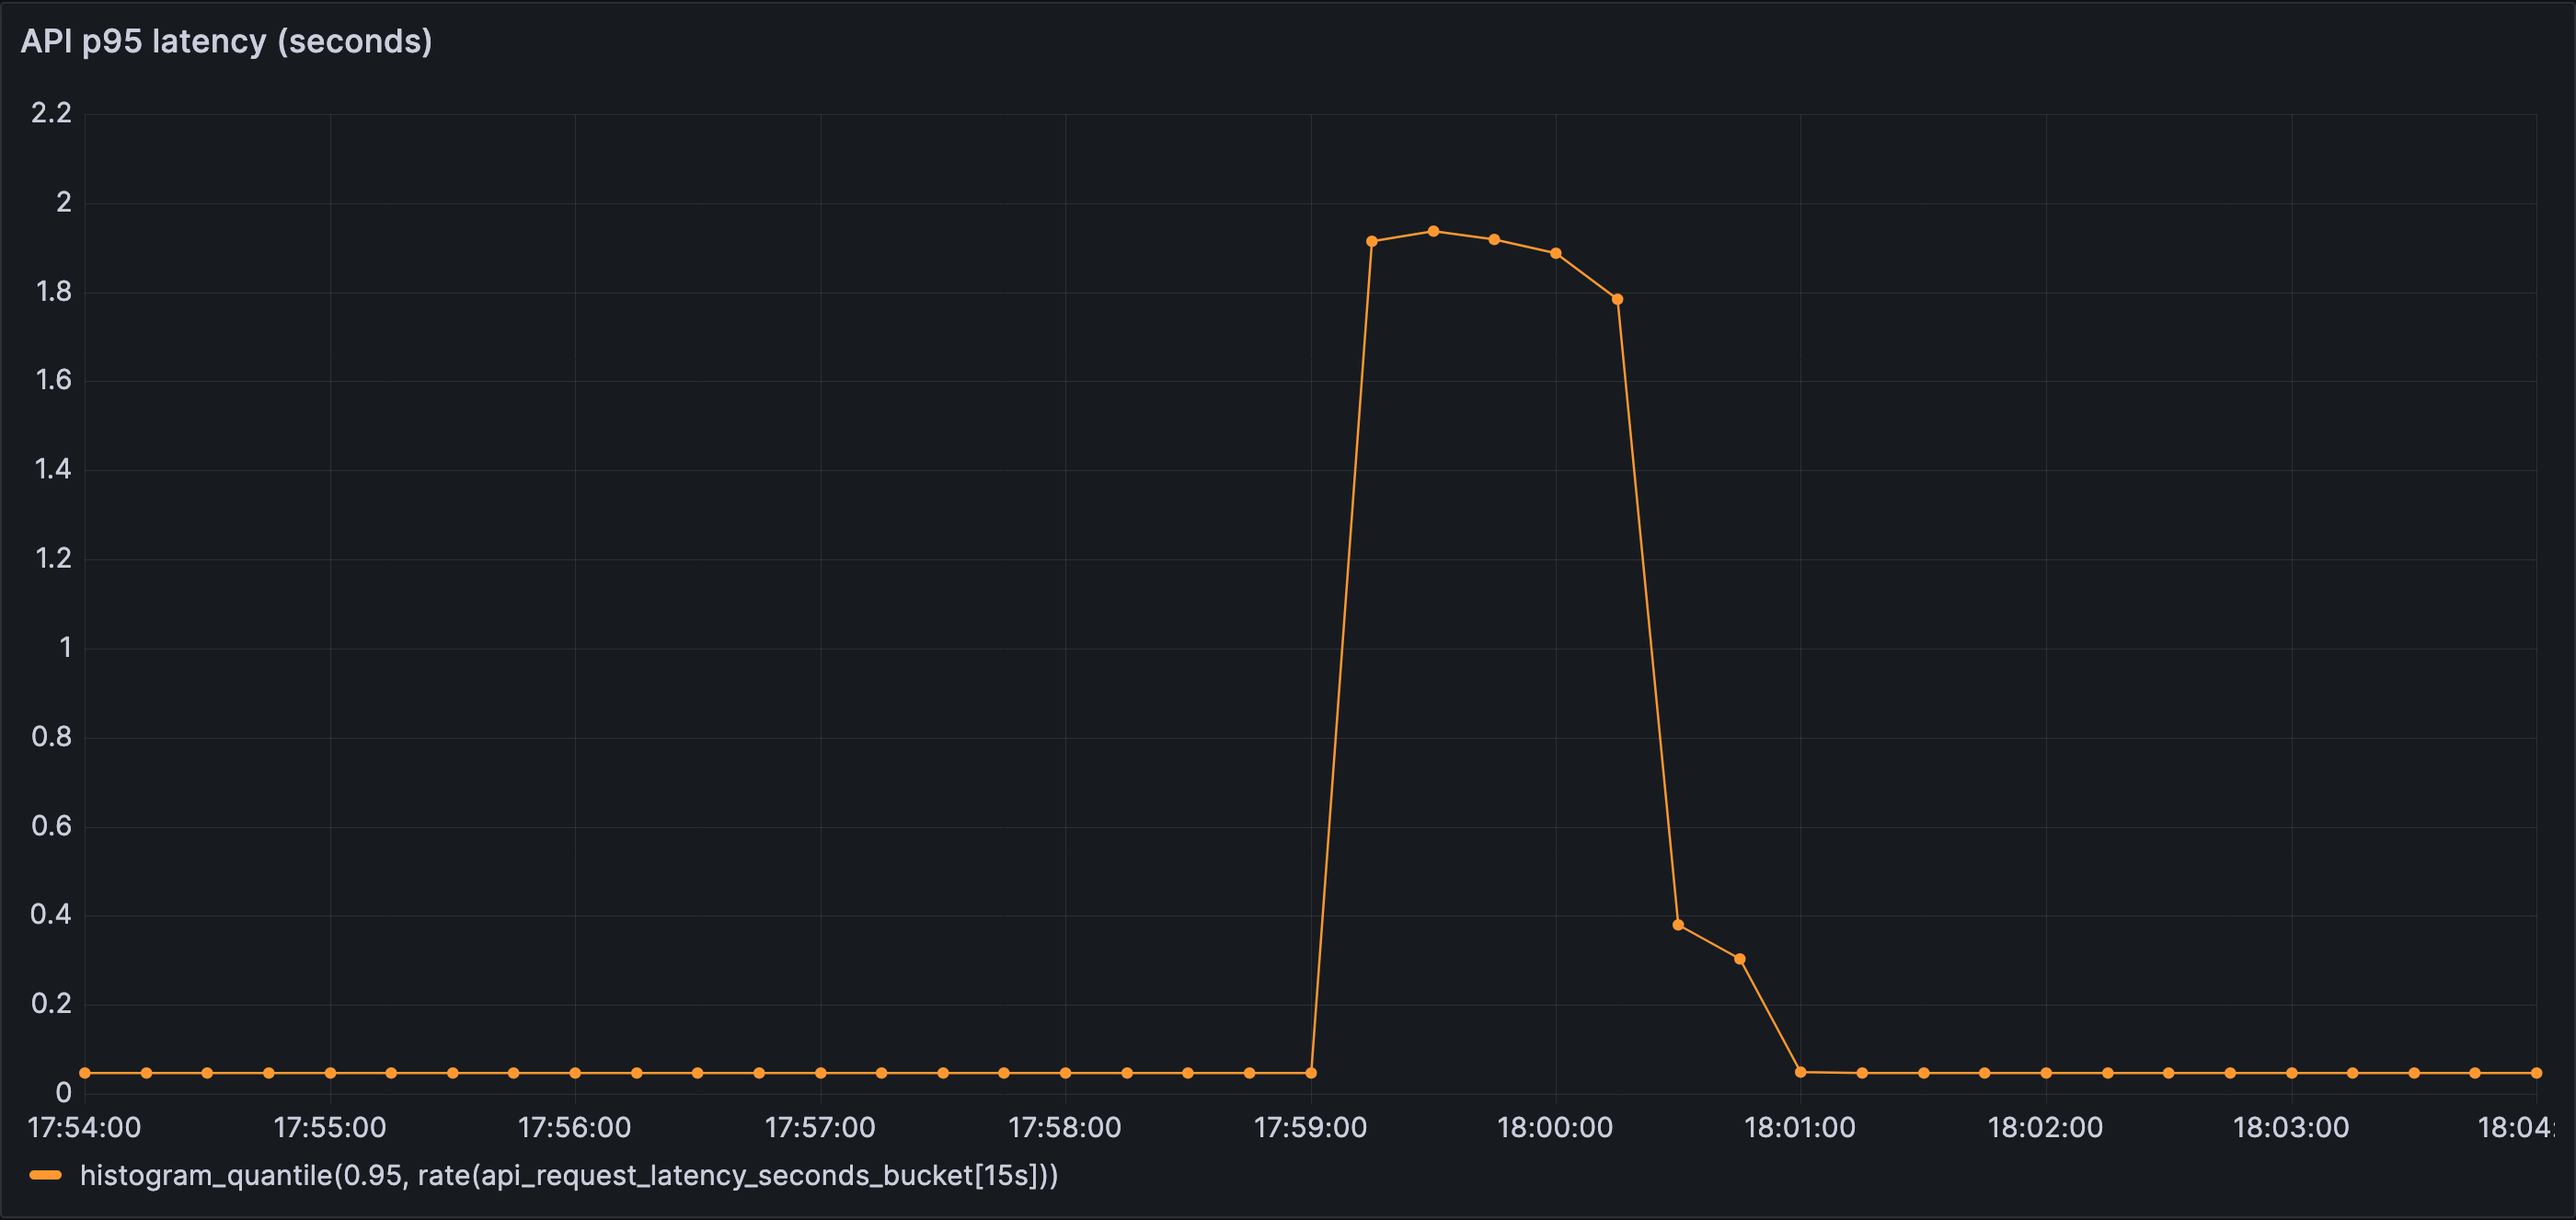Image resolution: width=2576 pixels, height=1220 pixels.
Task: Select the baseline data point at 17:56:00
Action: pos(575,1071)
